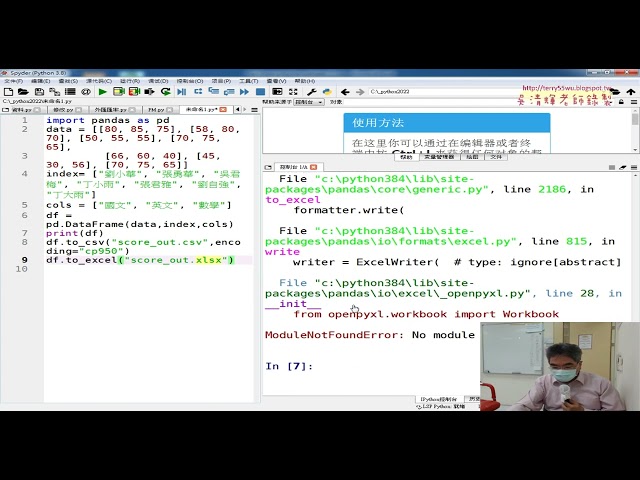Go up to the parent directory arrow
640x480 pixels.
pyautogui.click(x=631, y=92)
